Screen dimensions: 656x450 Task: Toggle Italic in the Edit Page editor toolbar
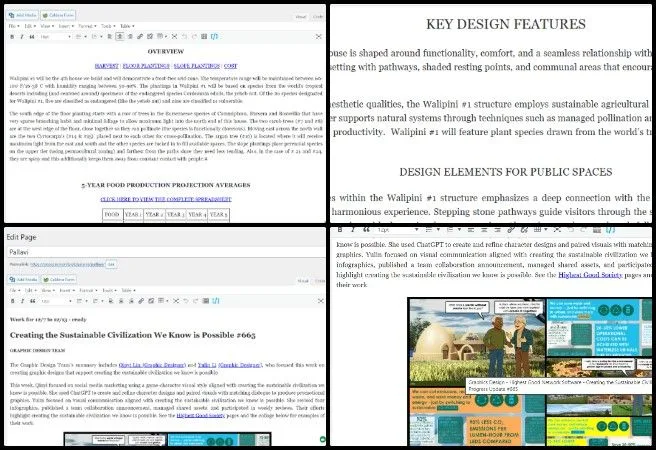tap(24, 300)
